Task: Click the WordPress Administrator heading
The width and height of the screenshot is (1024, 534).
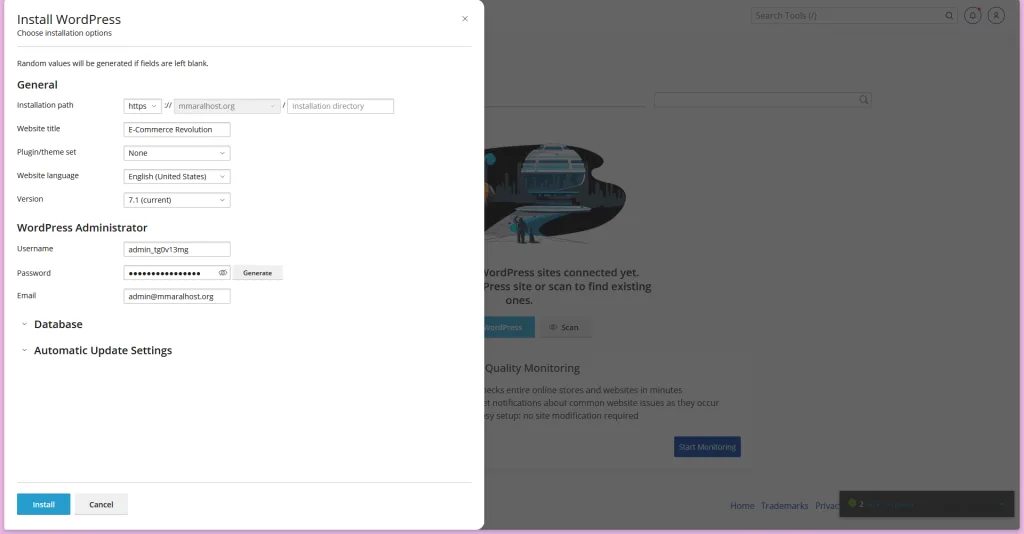Action: coord(82,228)
